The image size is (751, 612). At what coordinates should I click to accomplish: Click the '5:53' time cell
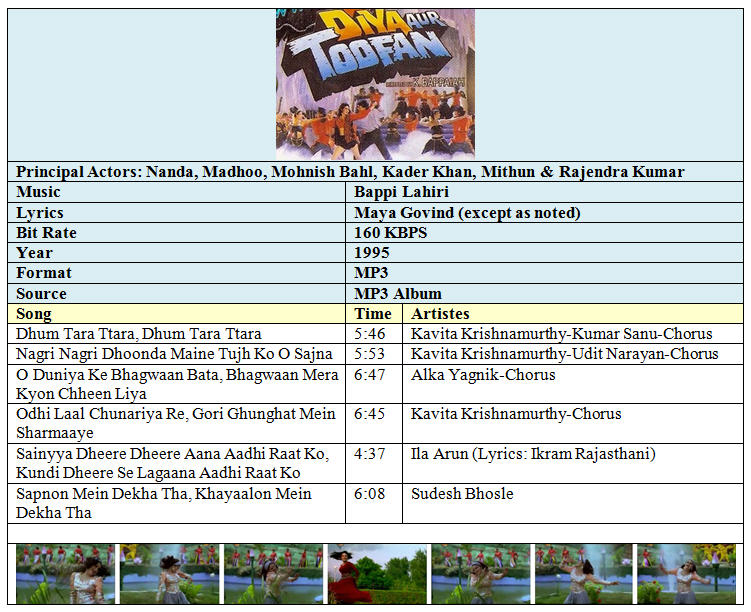pos(374,354)
